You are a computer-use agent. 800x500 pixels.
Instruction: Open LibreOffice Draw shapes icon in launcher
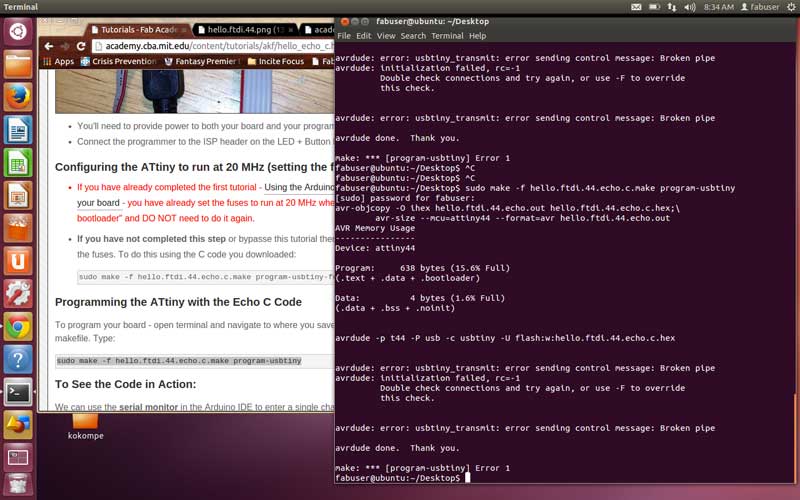coord(18,425)
